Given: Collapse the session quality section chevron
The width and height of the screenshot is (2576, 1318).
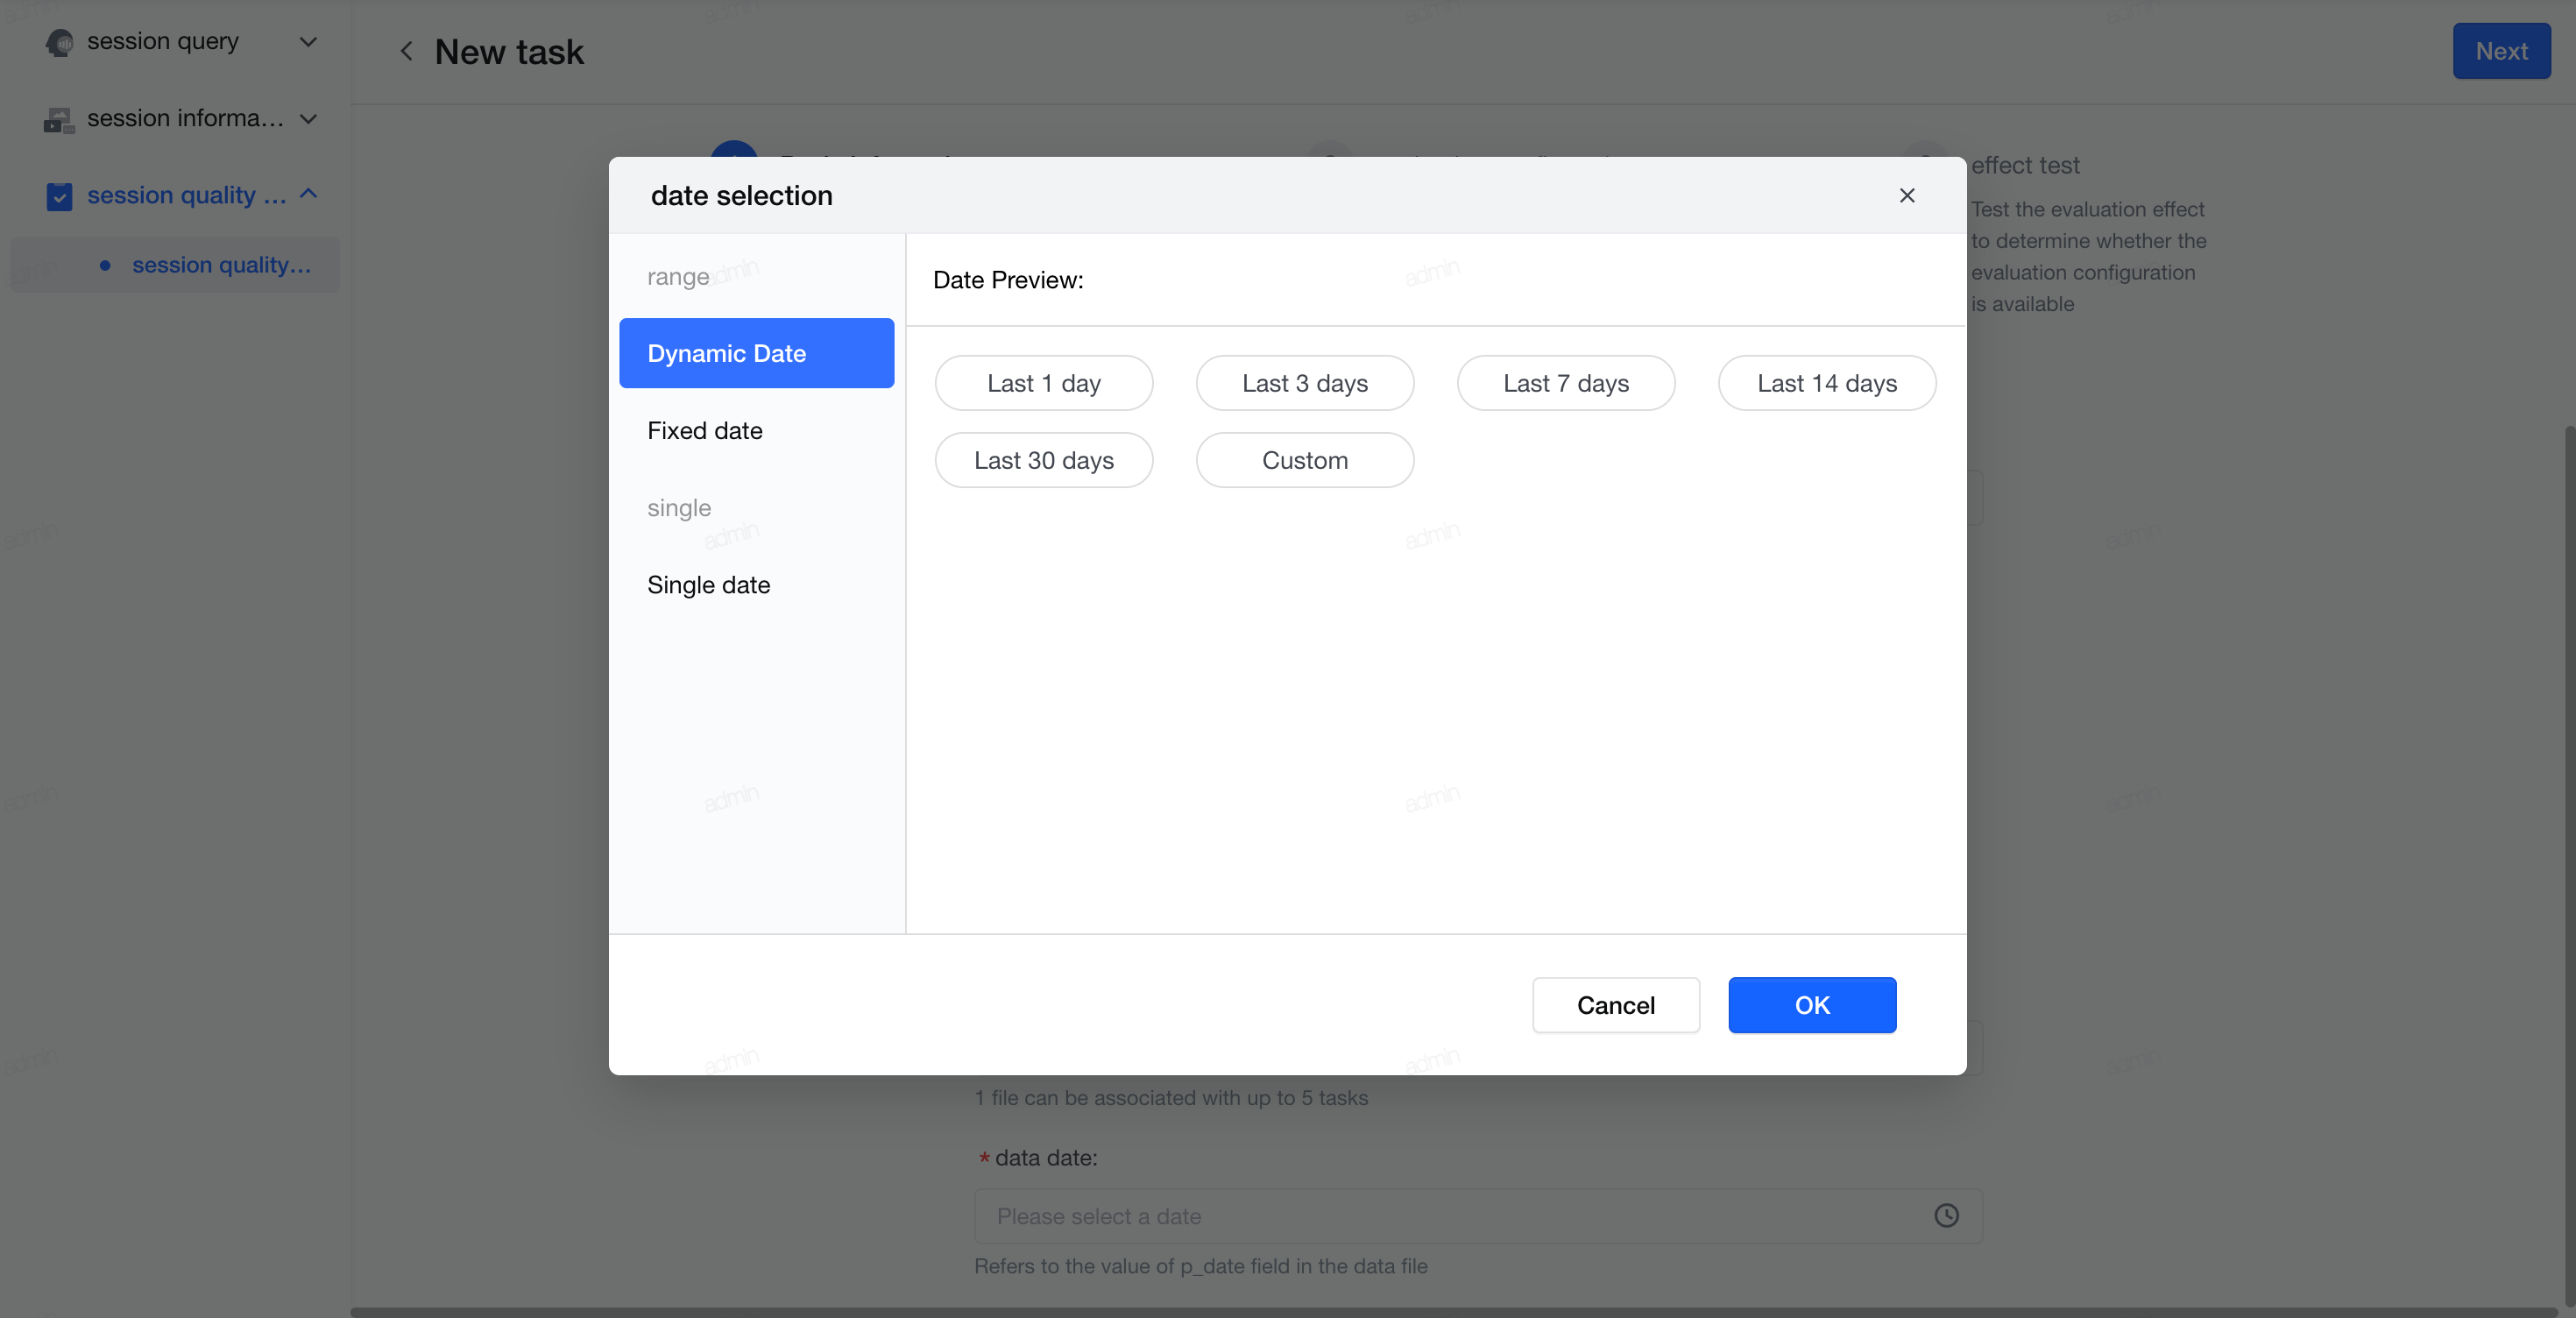Looking at the screenshot, I should pyautogui.click(x=308, y=194).
